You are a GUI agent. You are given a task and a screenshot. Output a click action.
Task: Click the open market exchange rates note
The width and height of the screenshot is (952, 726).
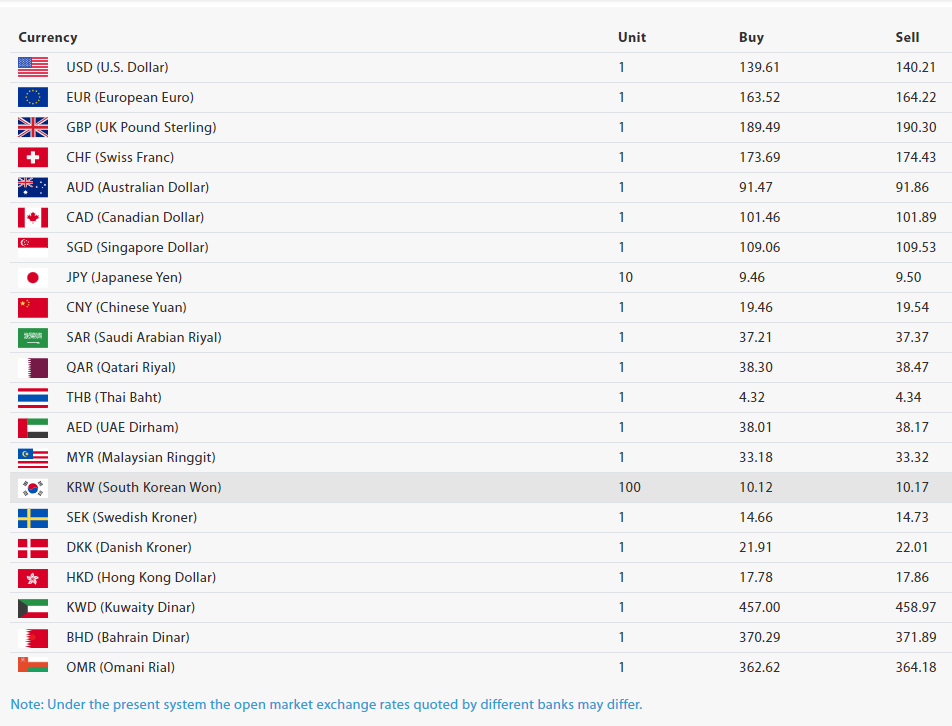point(327,705)
